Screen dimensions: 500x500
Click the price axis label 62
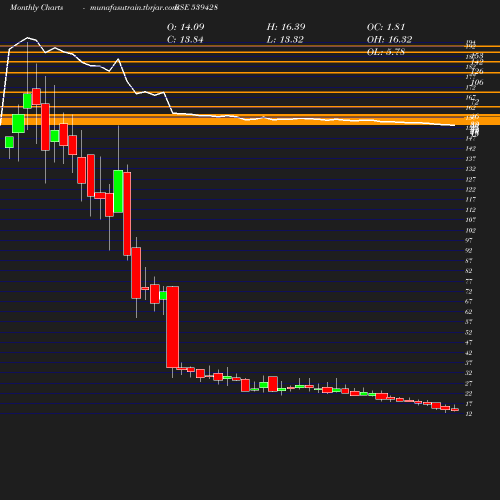[469, 312]
